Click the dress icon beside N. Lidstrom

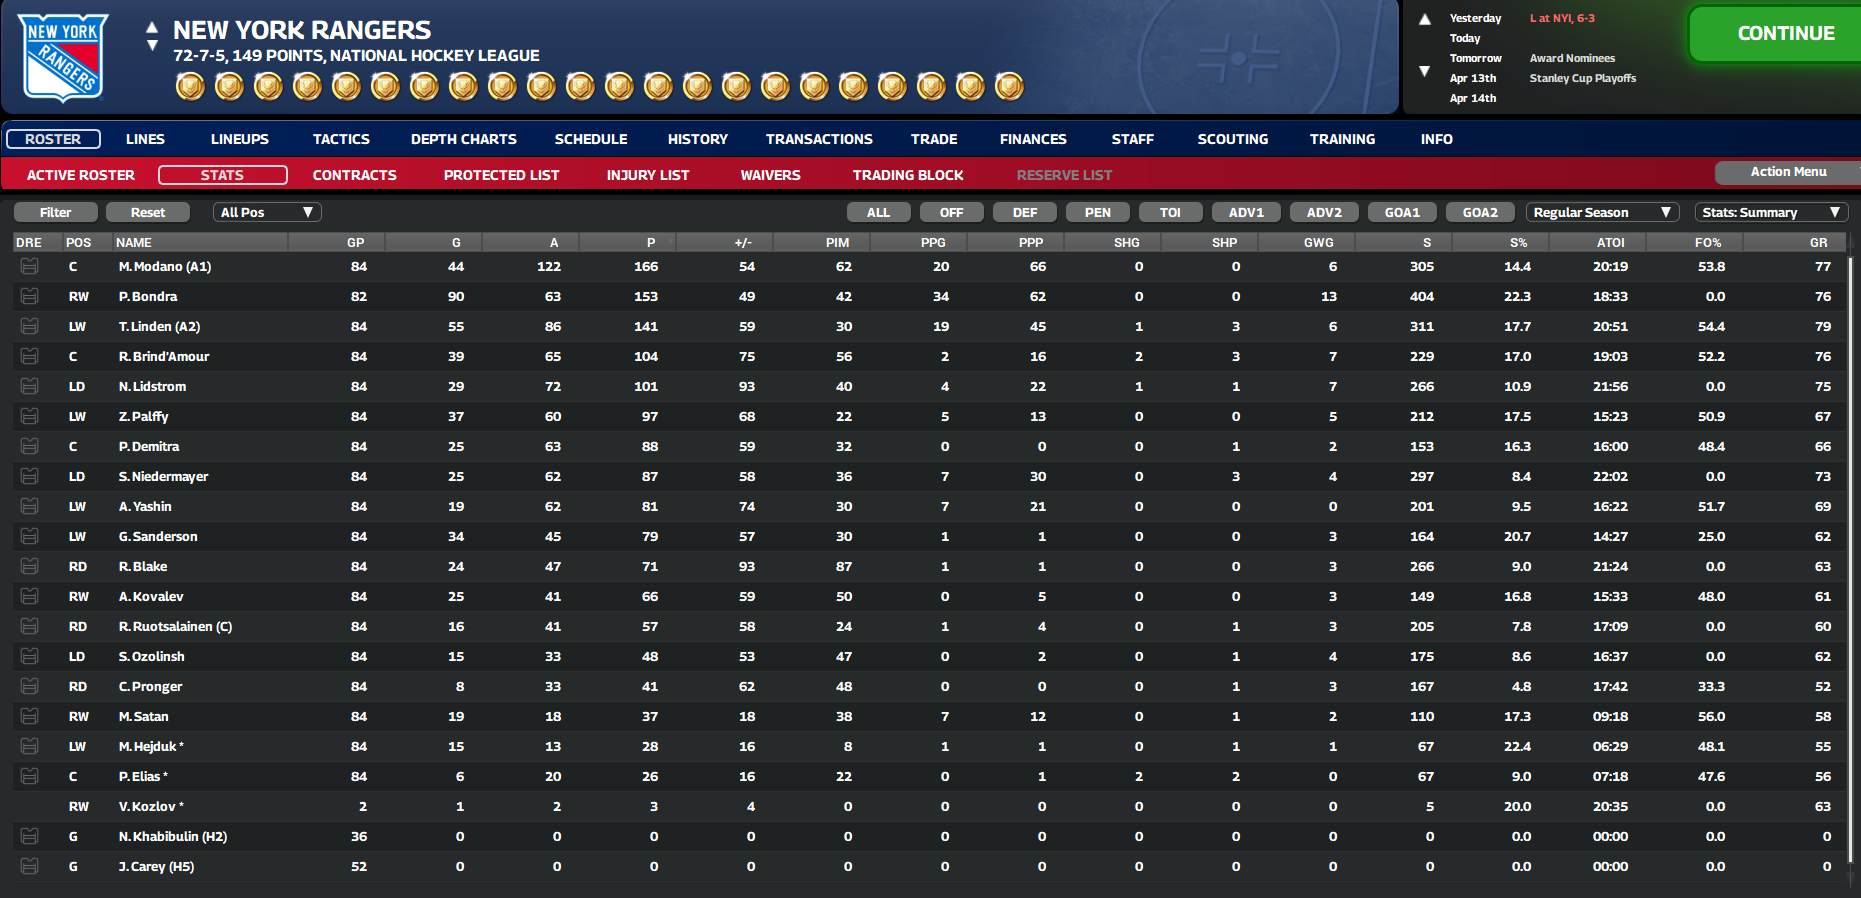click(29, 386)
